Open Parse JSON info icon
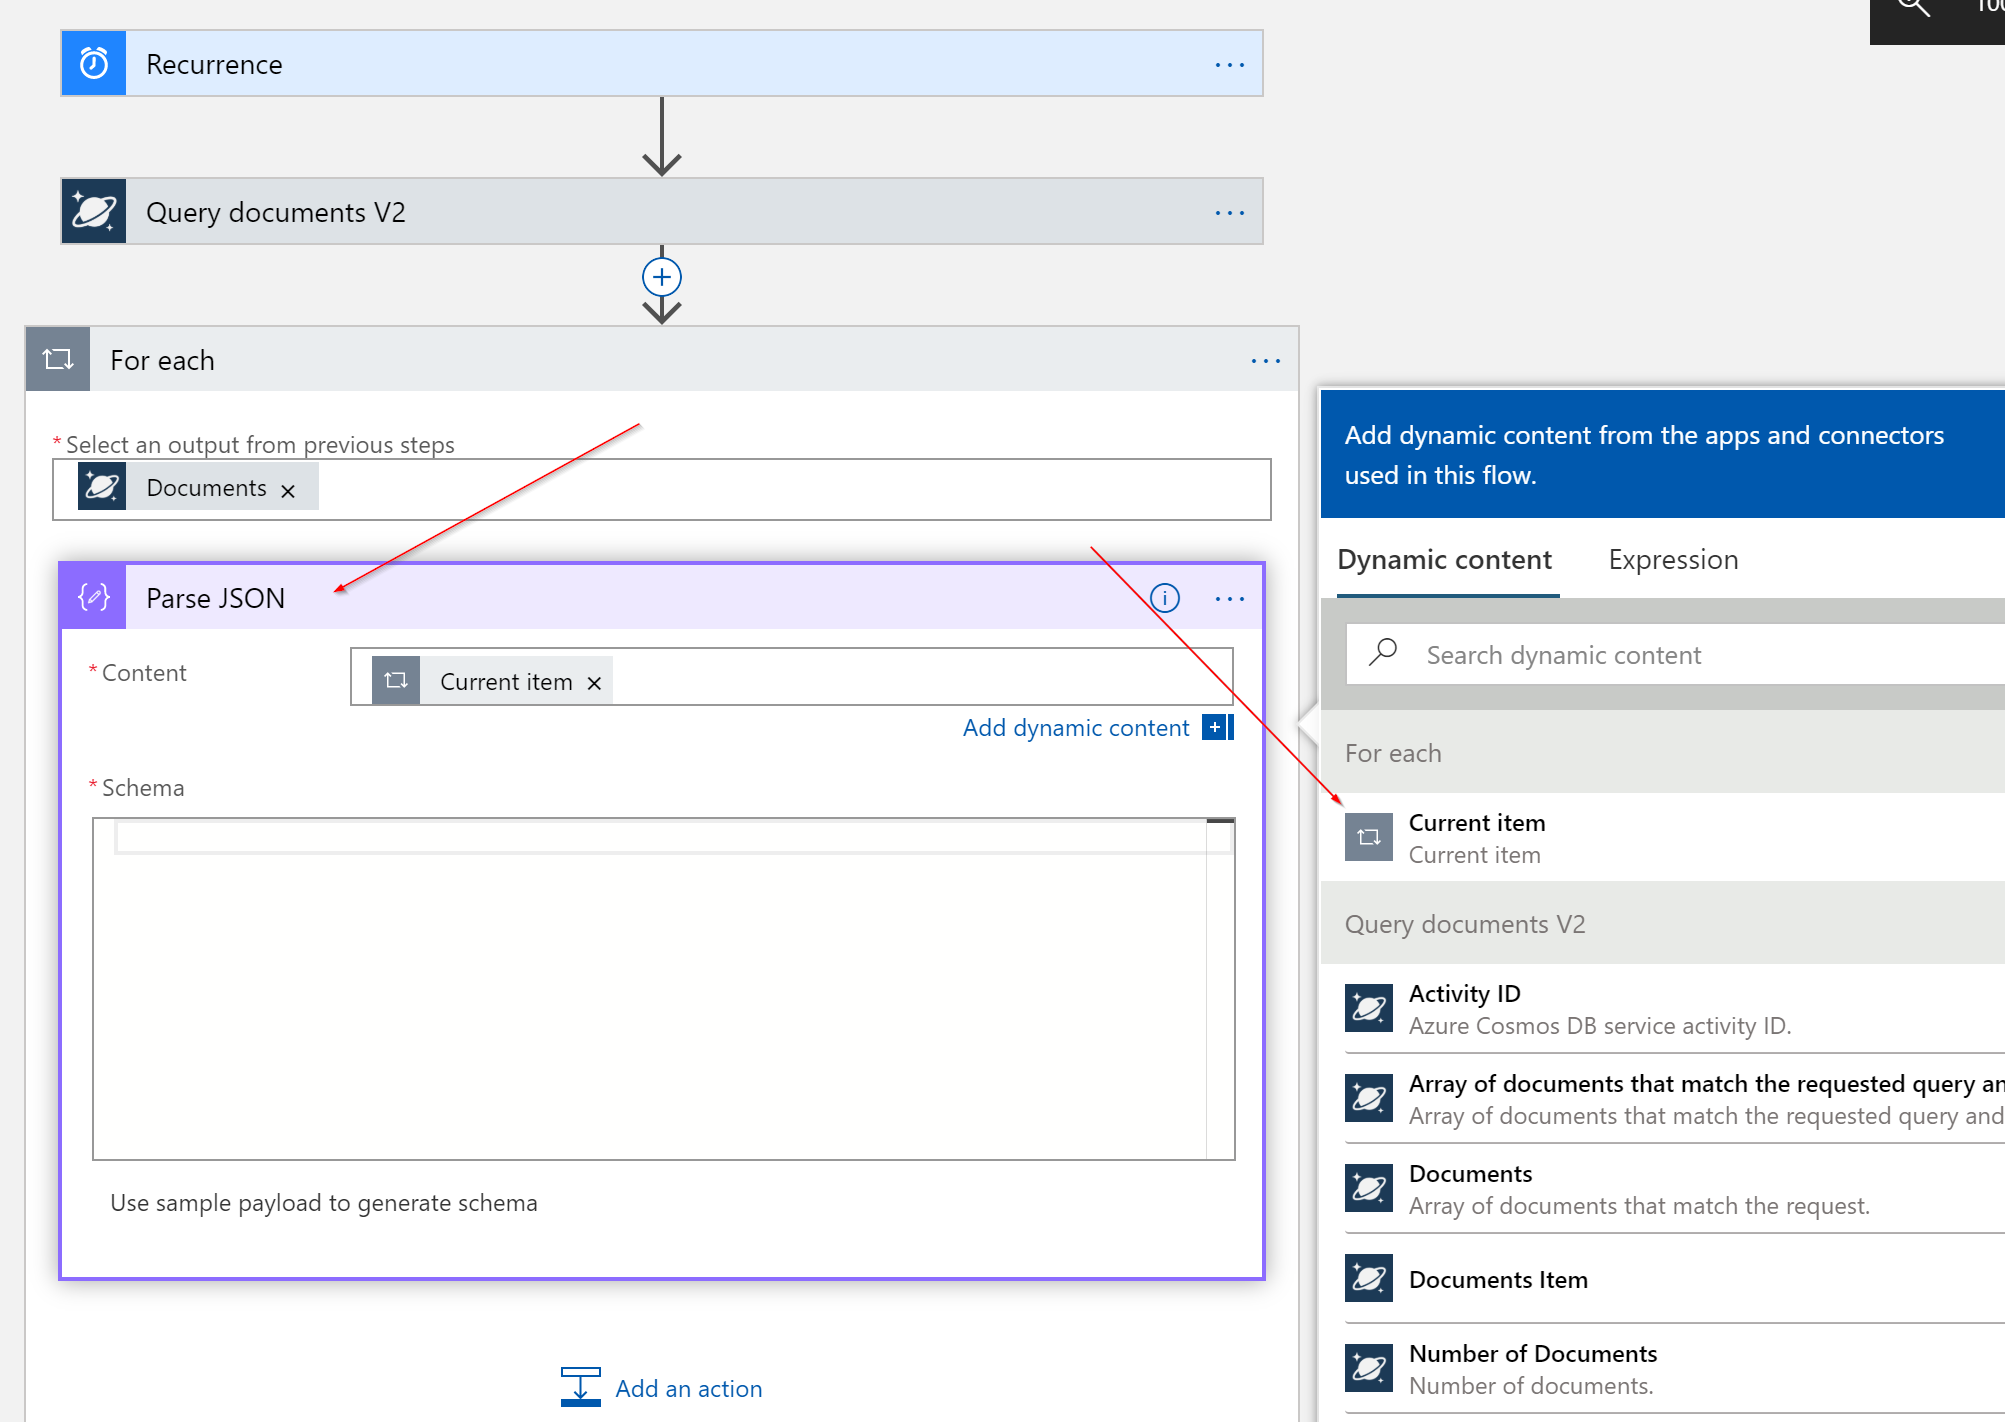The height and width of the screenshot is (1422, 2005). 1164,598
